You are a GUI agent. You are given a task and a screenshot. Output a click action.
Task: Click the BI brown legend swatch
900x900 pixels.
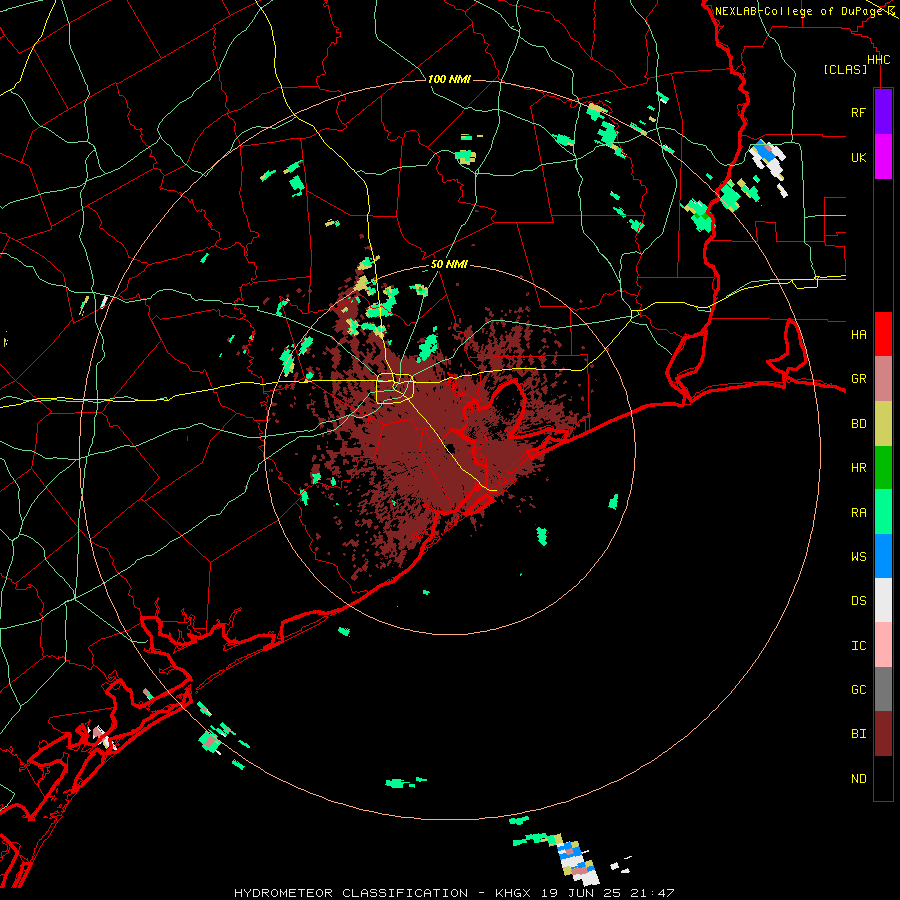click(883, 734)
